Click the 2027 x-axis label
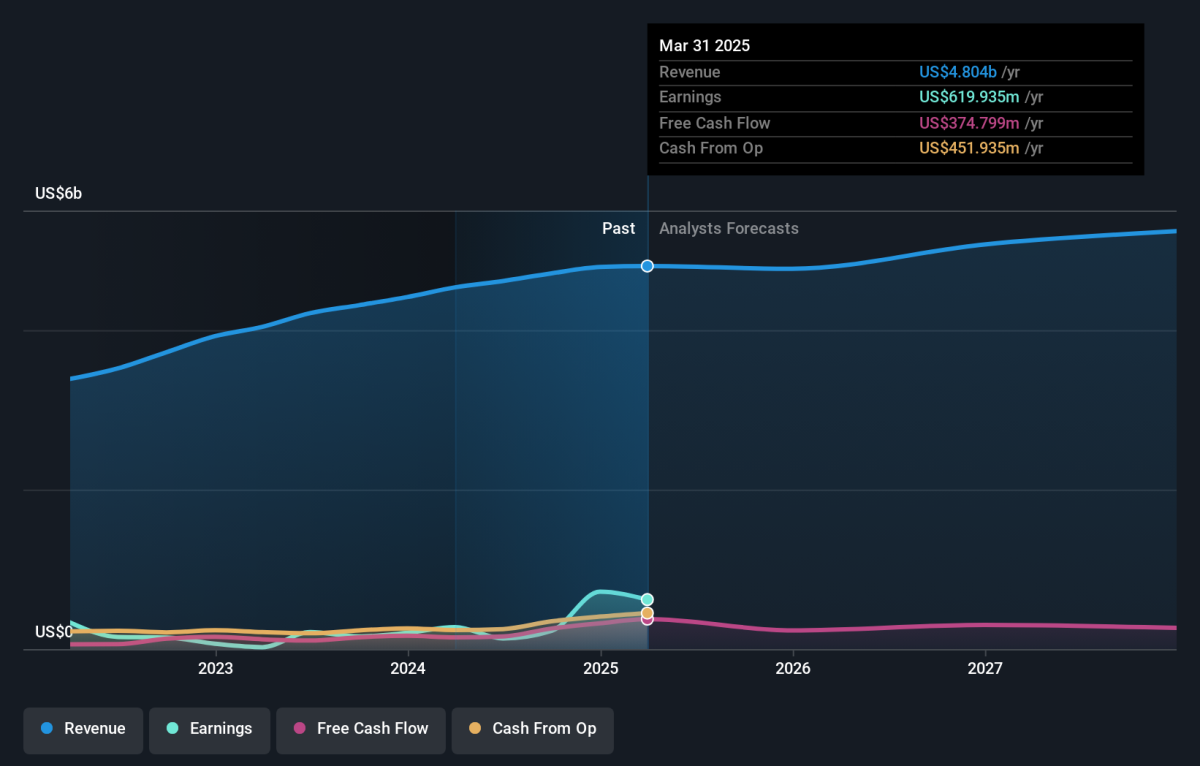Screen dimensions: 1200x766 click(986, 668)
